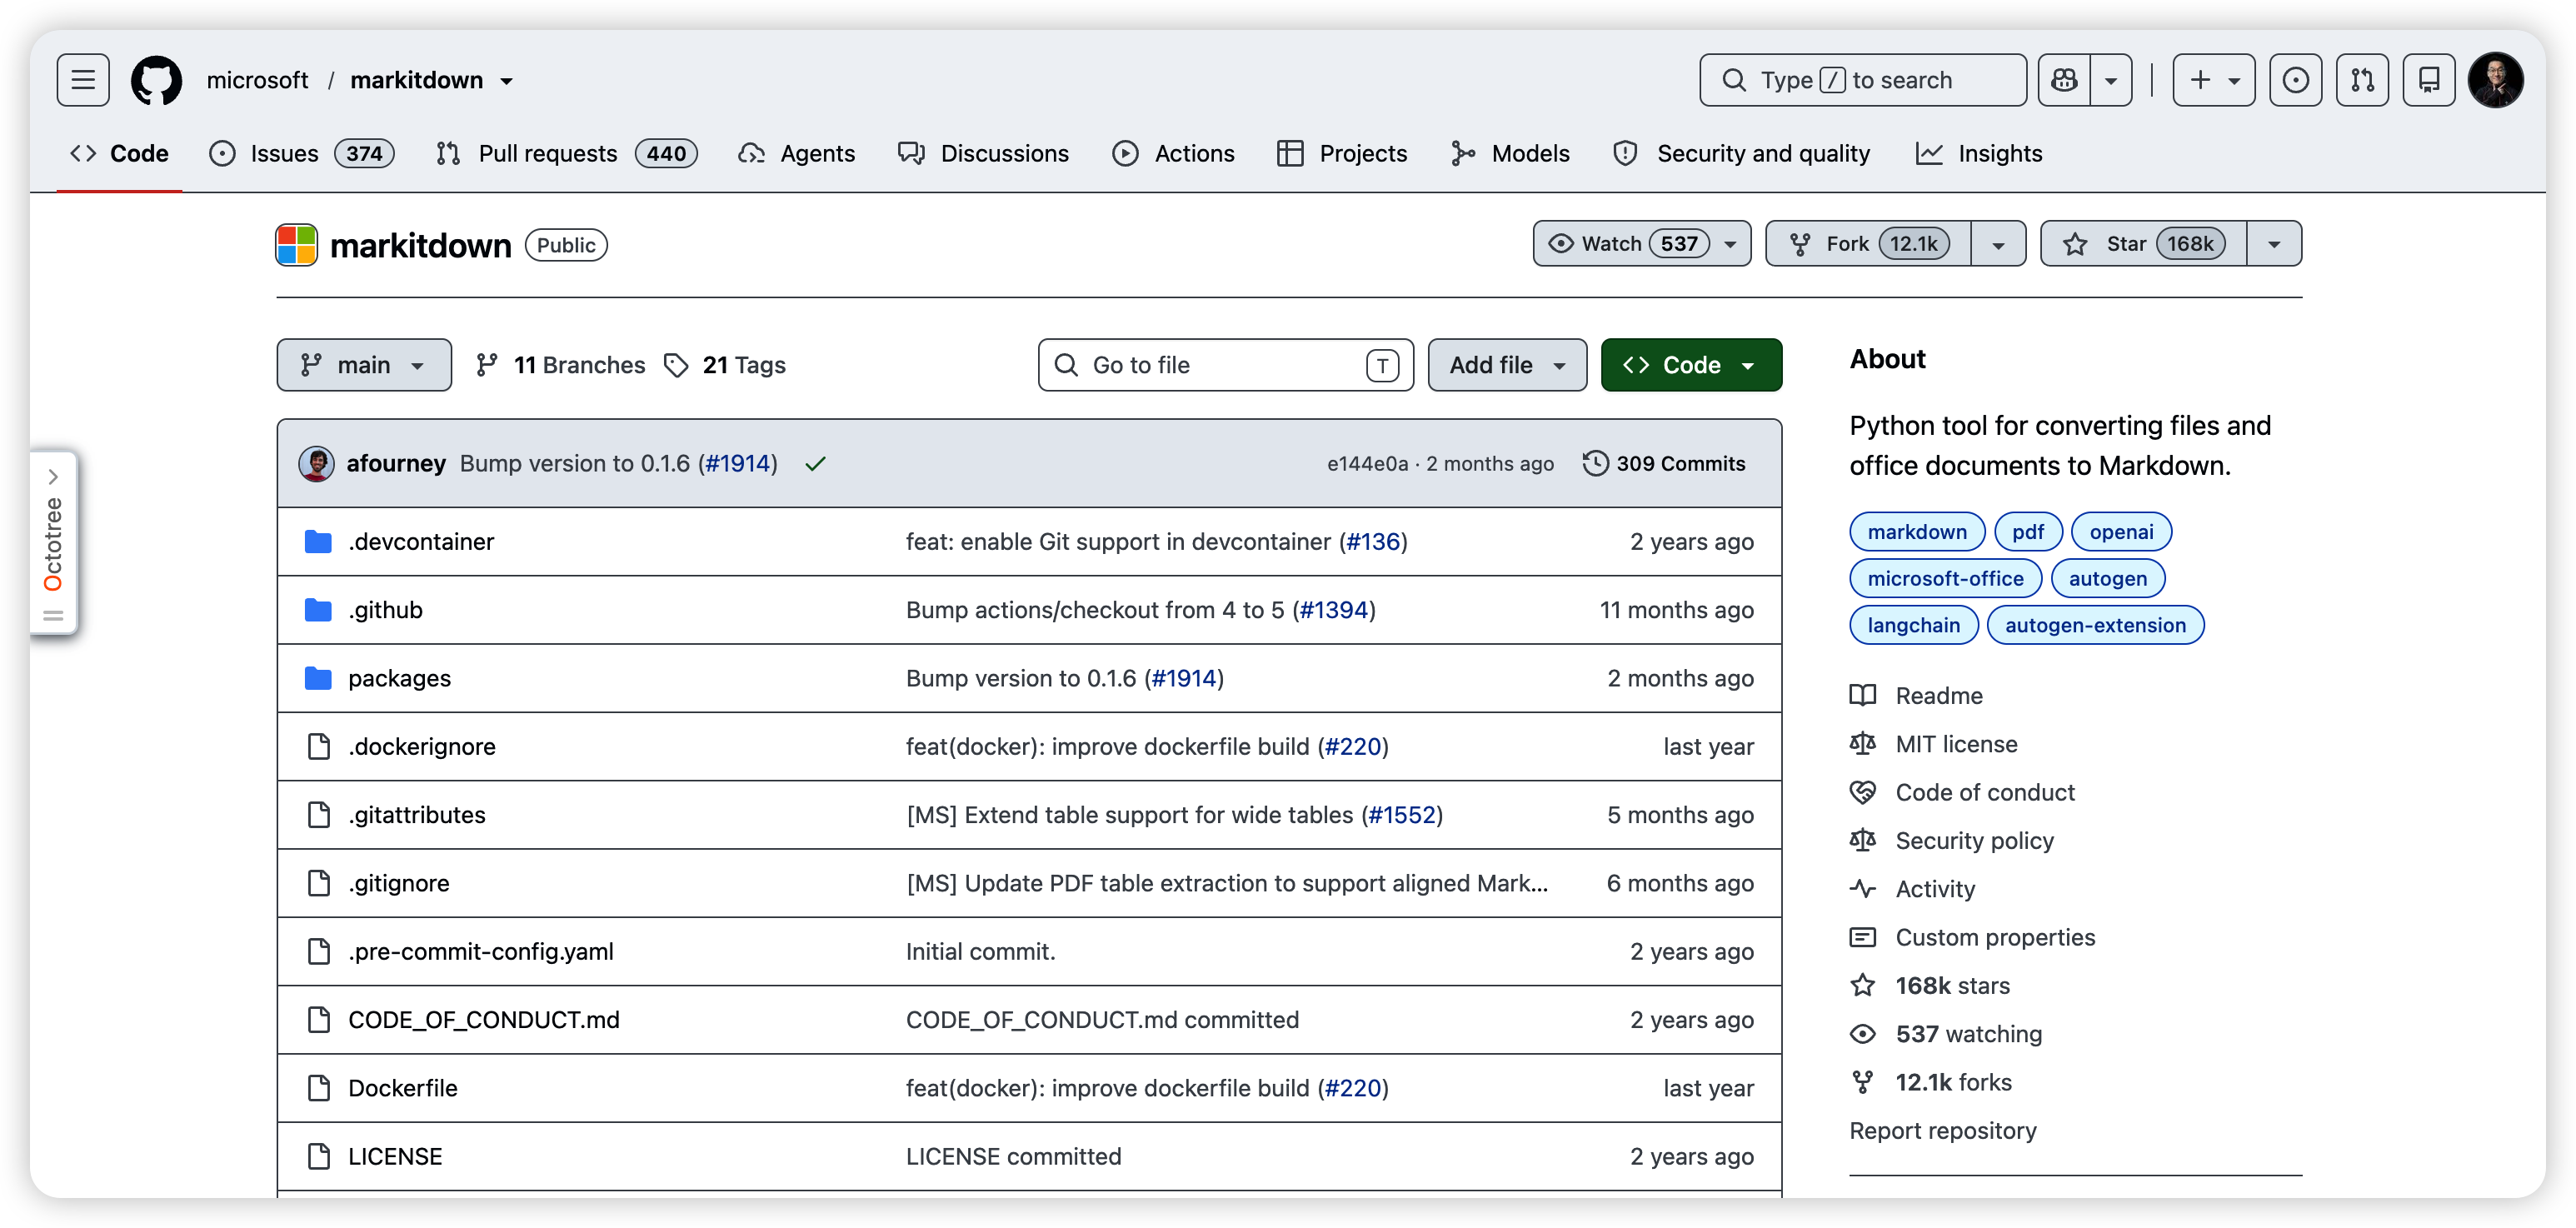This screenshot has width=2576, height=1228.
Task: Fork the markitdown repository
Action: pos(1868,244)
